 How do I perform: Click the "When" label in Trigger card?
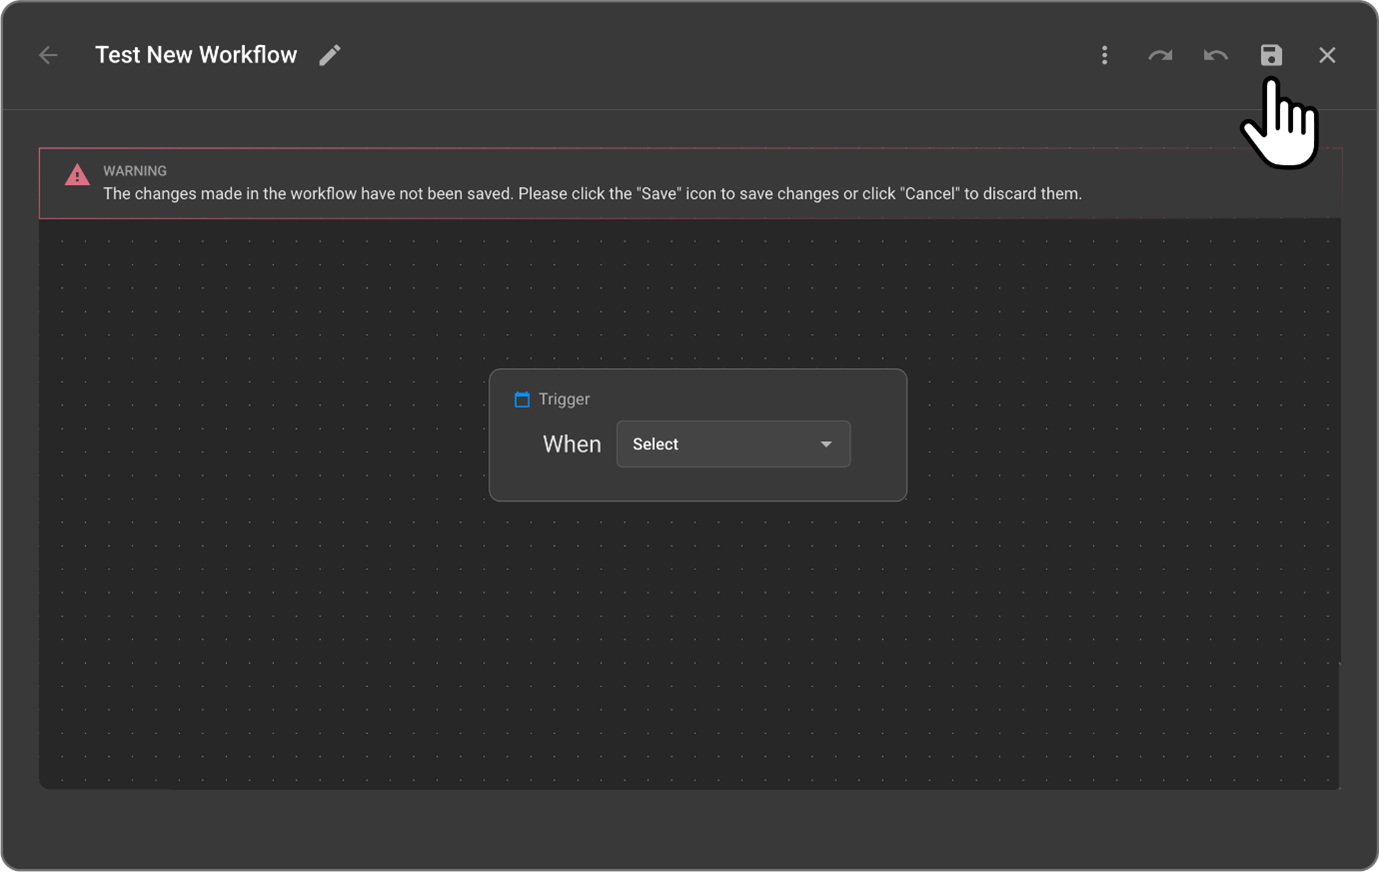[x=572, y=444]
